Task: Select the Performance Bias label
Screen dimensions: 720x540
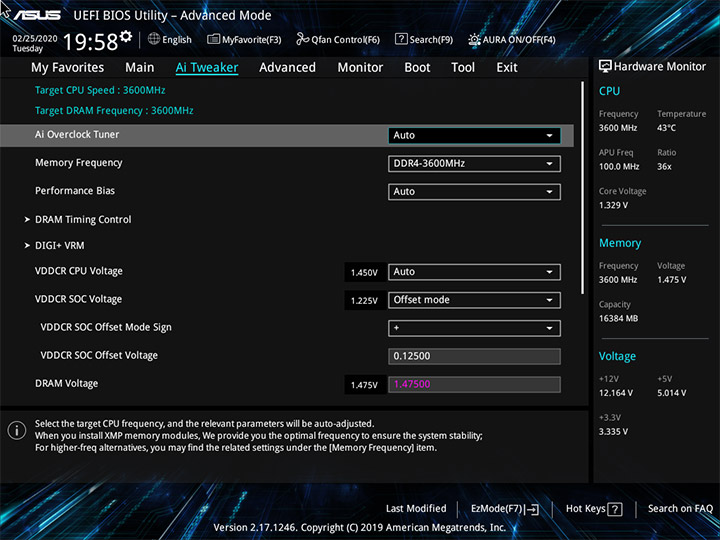Action: [x=75, y=191]
